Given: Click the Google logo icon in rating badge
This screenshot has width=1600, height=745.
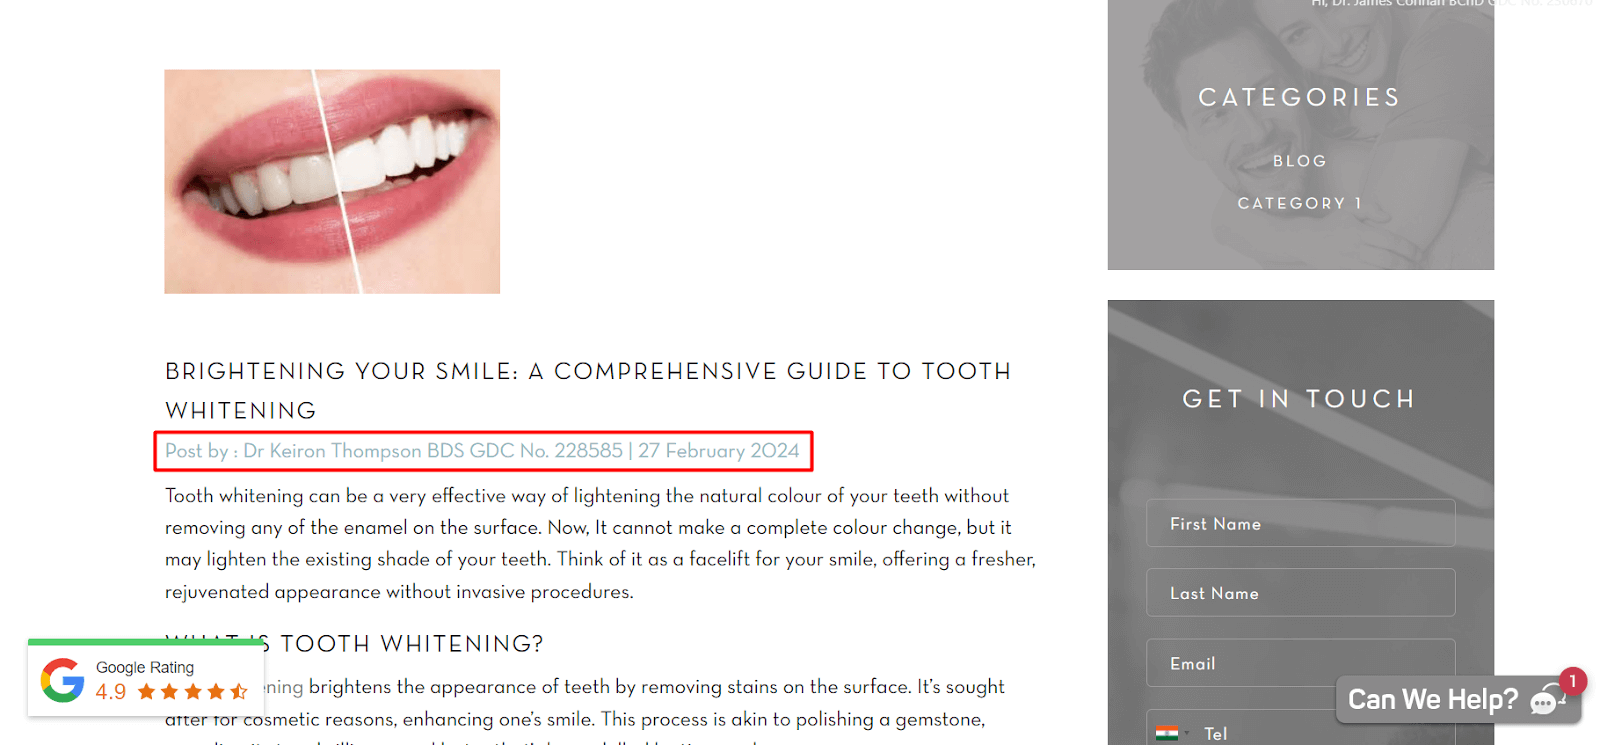Looking at the screenshot, I should tap(62, 680).
